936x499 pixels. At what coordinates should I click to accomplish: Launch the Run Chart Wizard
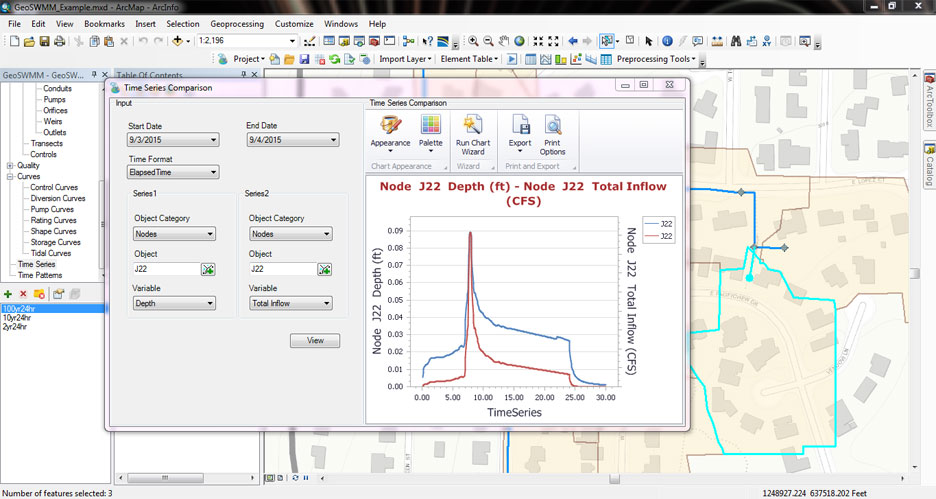[x=473, y=126]
